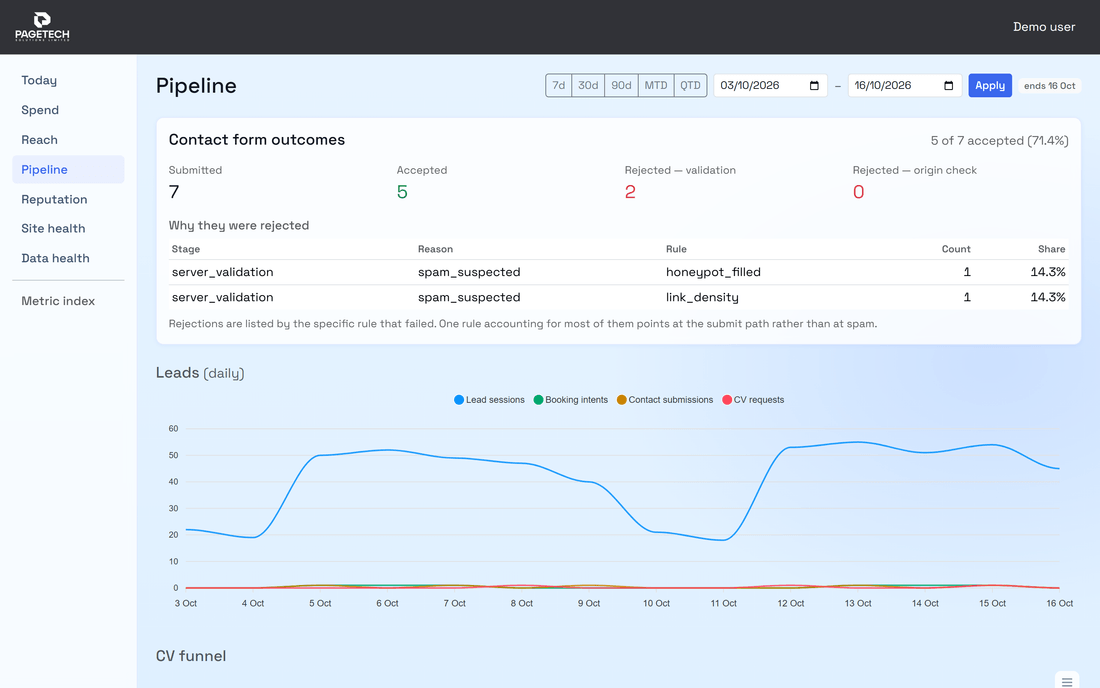The height and width of the screenshot is (688, 1100).
Task: Open the start date calendar picker icon
Action: [814, 86]
